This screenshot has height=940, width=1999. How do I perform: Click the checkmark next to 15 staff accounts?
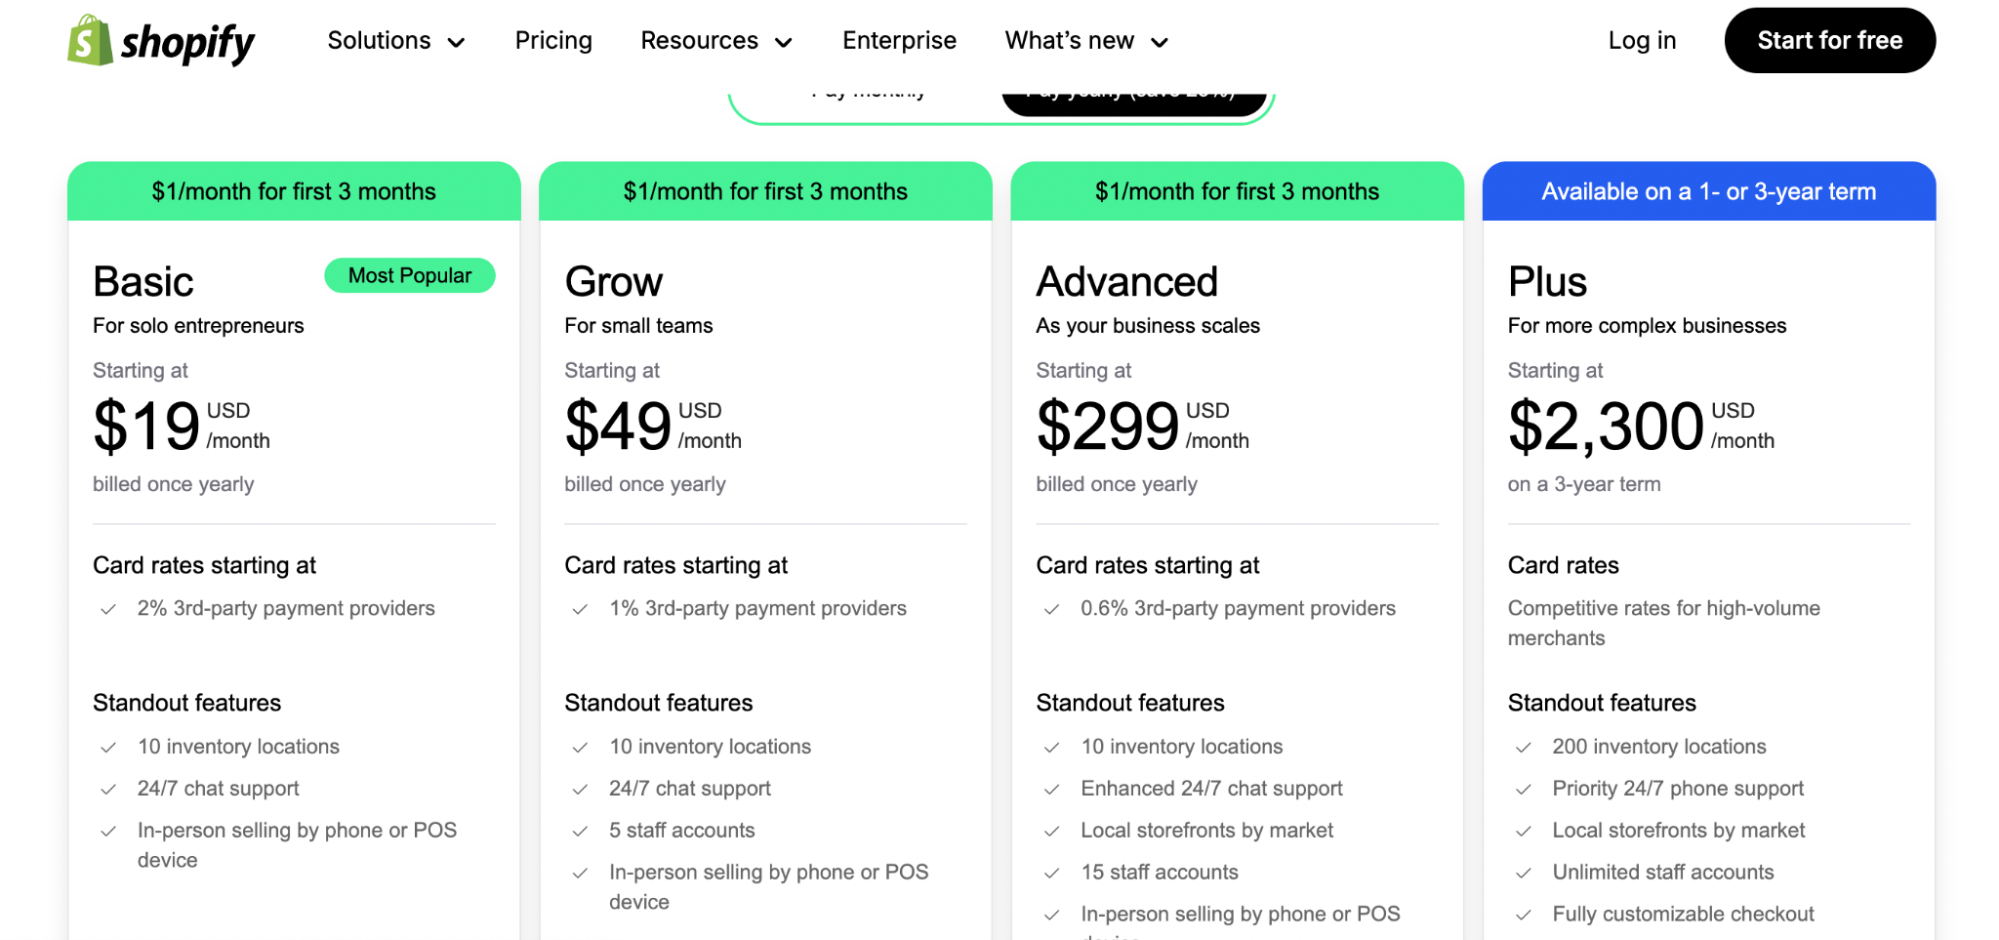point(1051,873)
